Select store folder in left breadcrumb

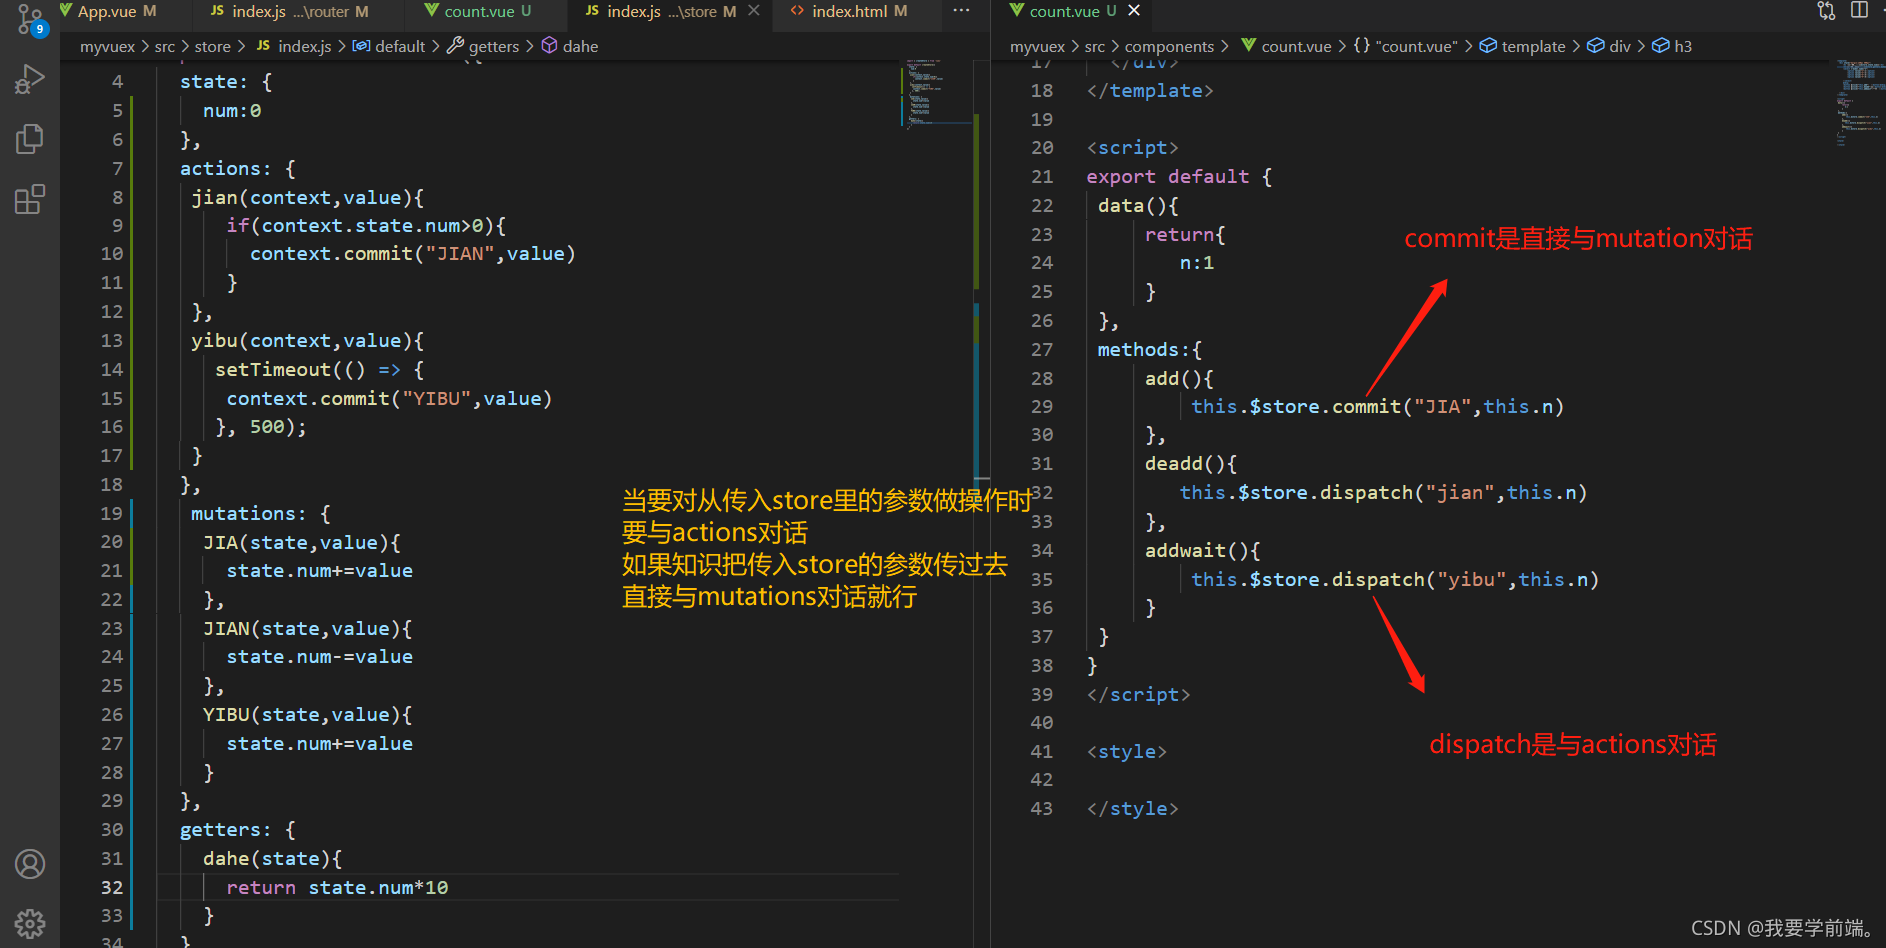pyautogui.click(x=212, y=46)
